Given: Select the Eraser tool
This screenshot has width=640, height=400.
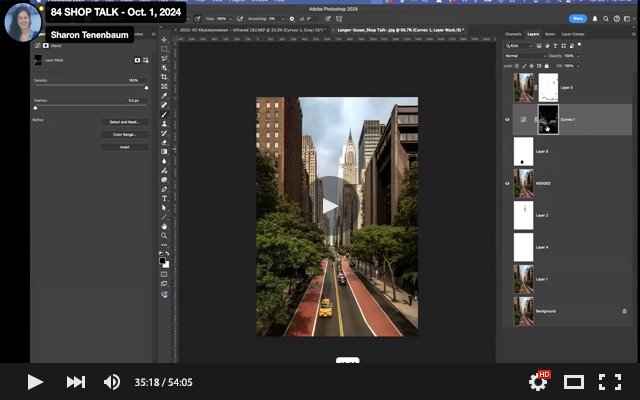Looking at the screenshot, I should coord(164,142).
